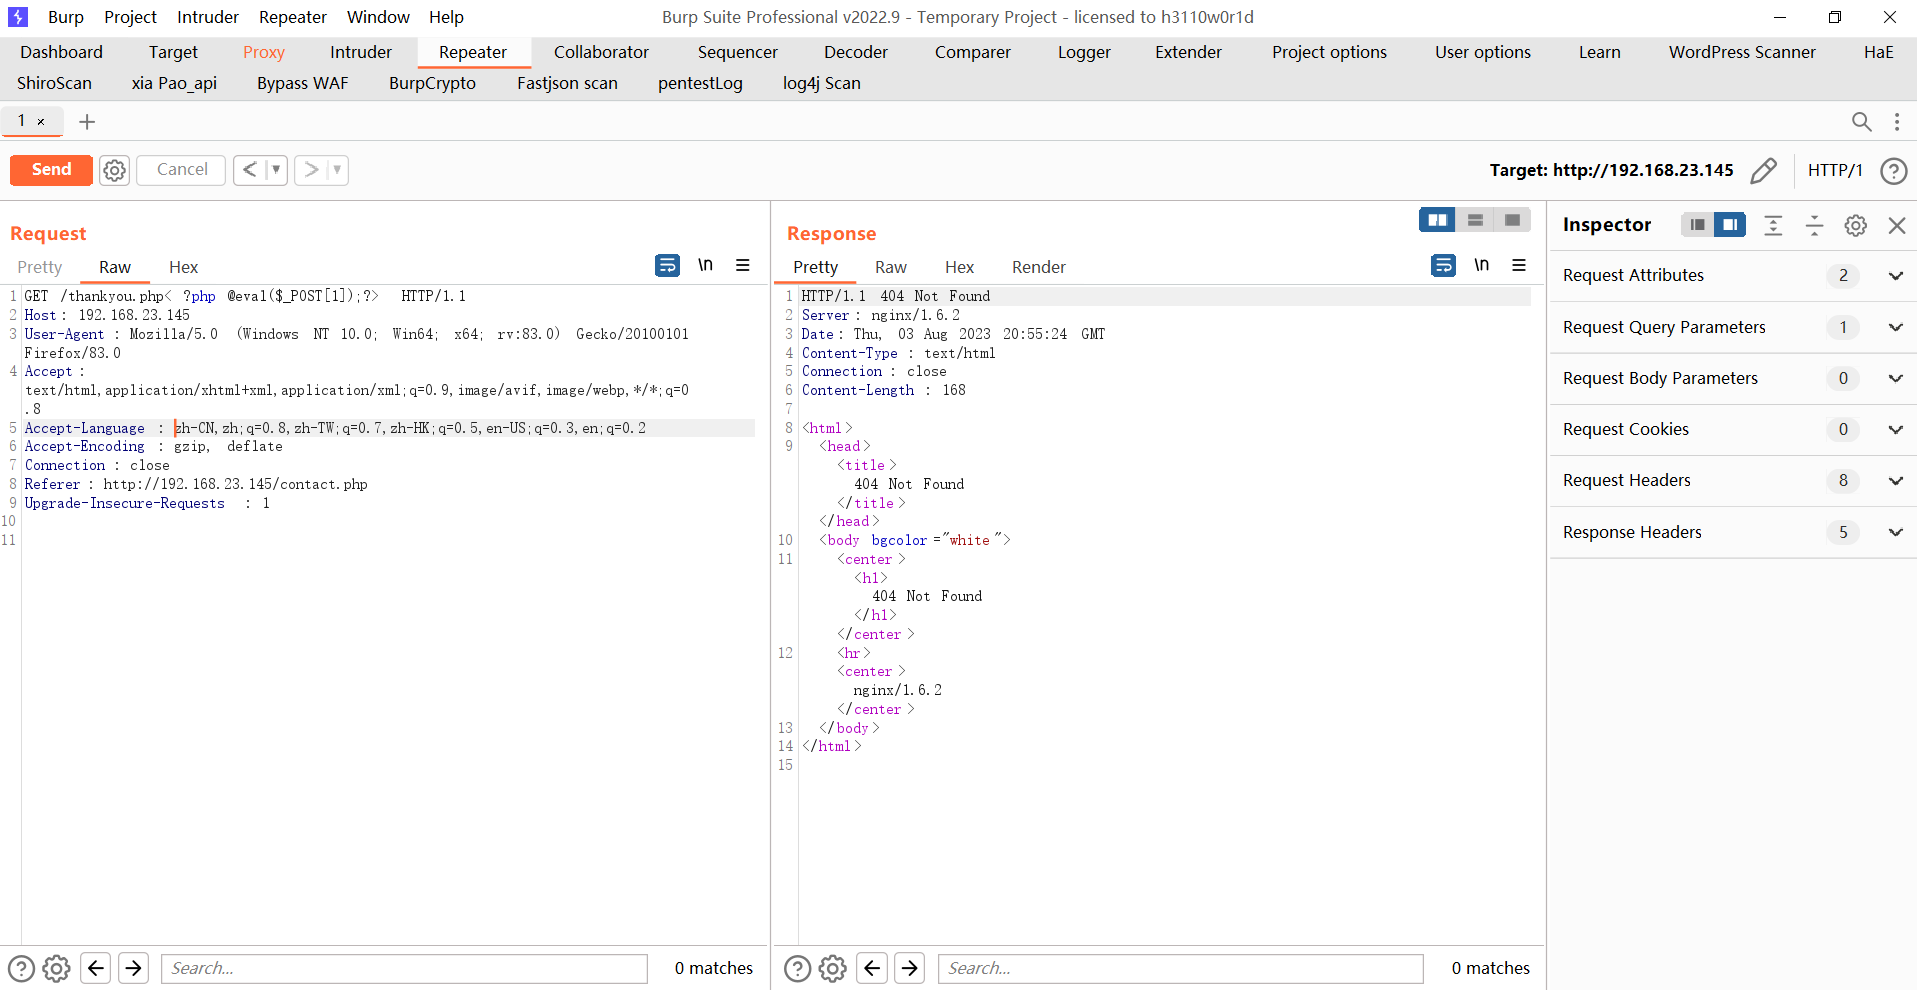Image resolution: width=1918 pixels, height=990 pixels.
Task: Dock Inspector with left layout icon
Action: [1697, 225]
